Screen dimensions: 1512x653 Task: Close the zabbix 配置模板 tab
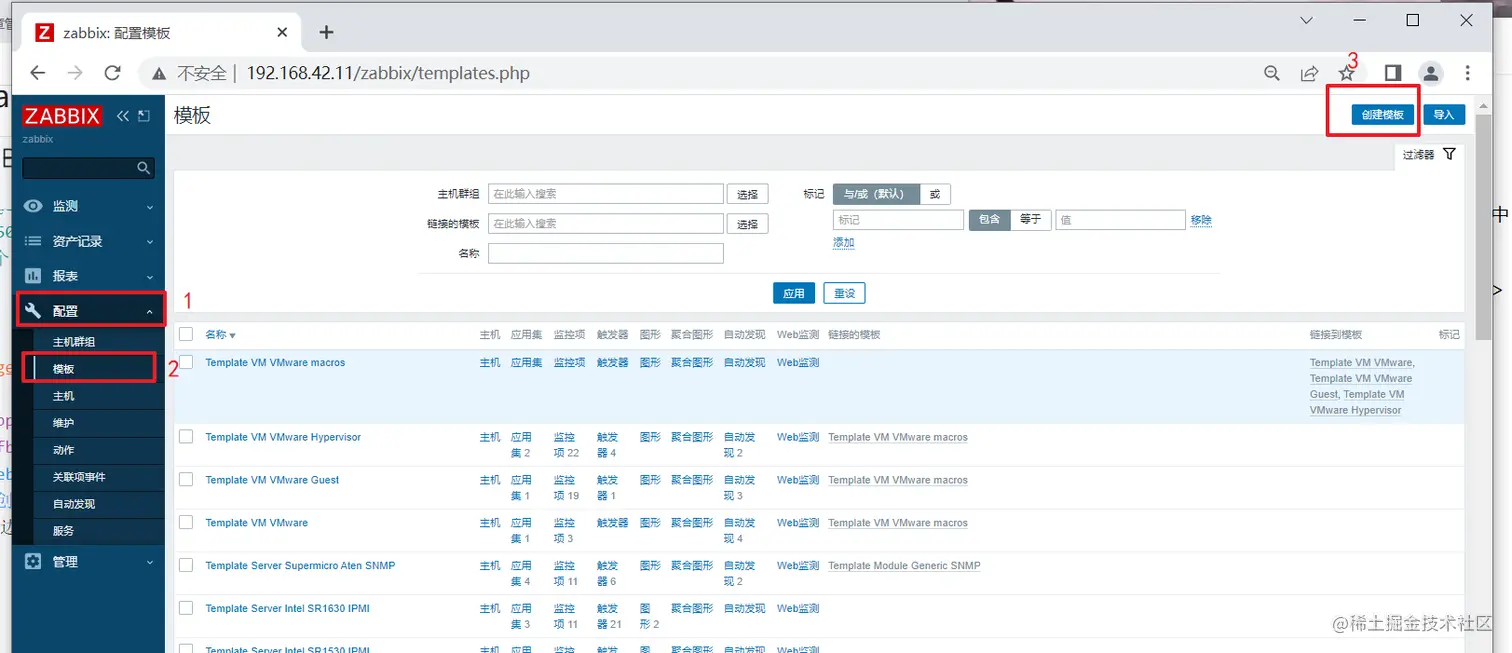click(x=282, y=32)
